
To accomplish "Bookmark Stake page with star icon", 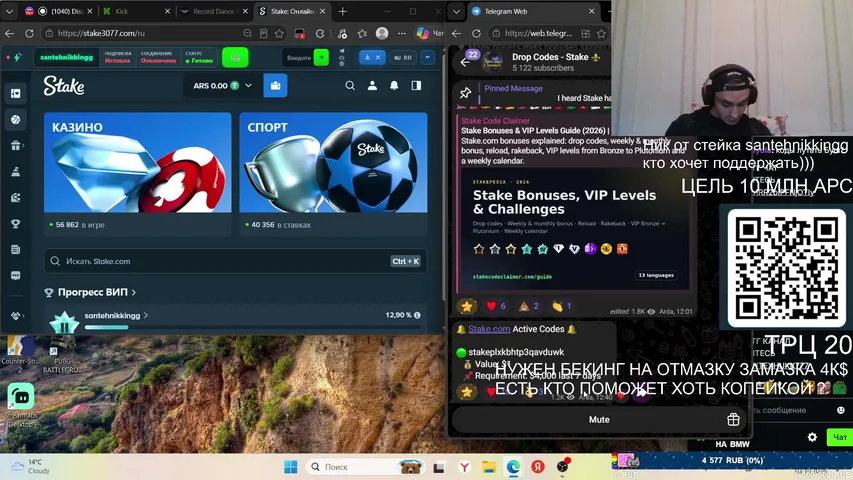I will coord(279,33).
